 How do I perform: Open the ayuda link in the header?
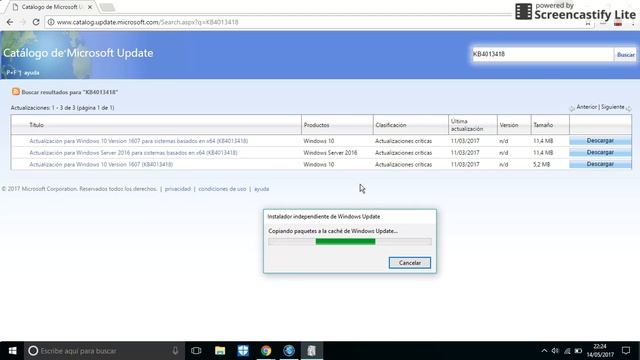tap(31, 73)
